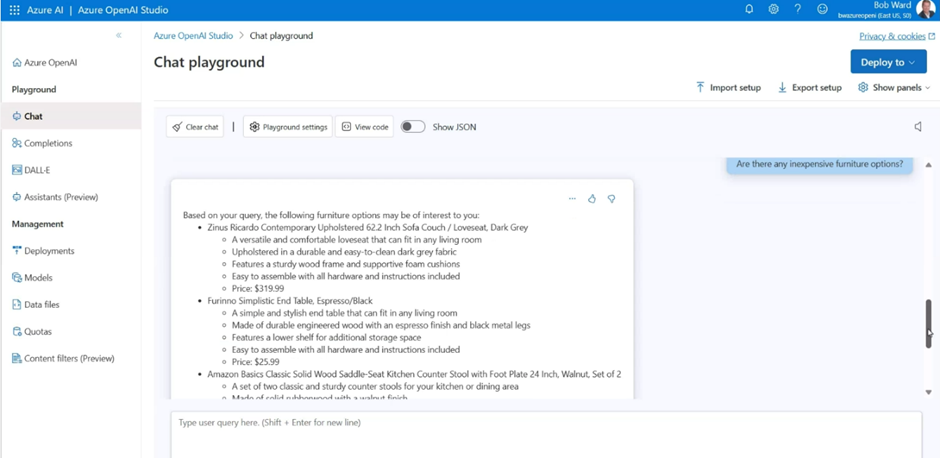Click the Deployments icon in sidebar
Image resolution: width=940 pixels, height=458 pixels.
17,251
